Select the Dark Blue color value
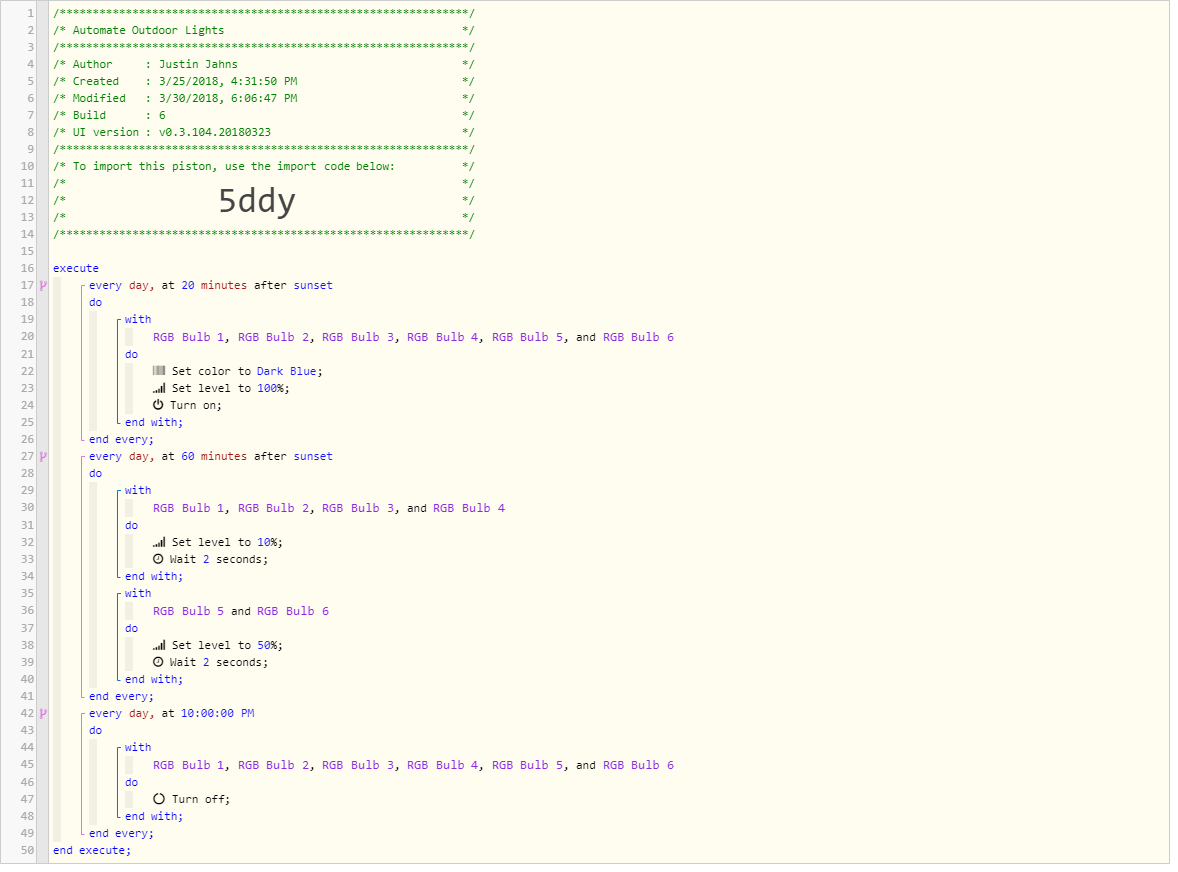This screenshot has height=872, width=1178. (288, 373)
